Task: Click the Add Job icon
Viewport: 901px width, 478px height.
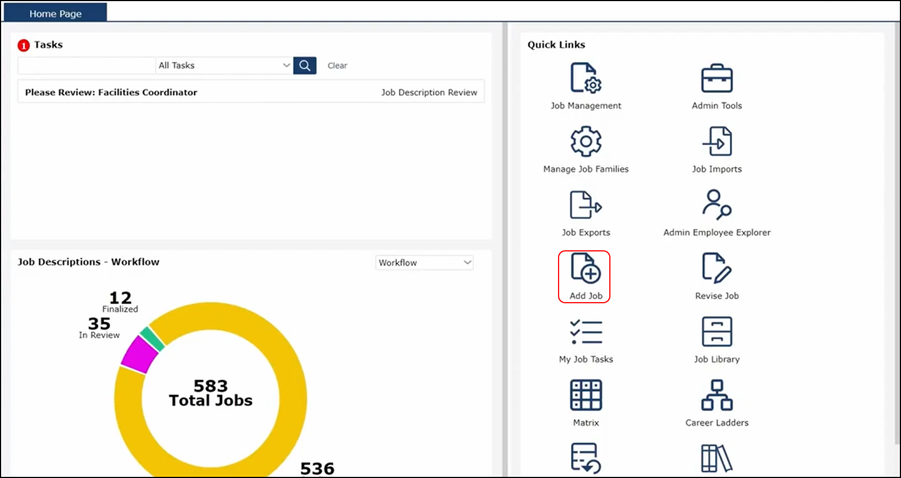Action: pos(585,269)
